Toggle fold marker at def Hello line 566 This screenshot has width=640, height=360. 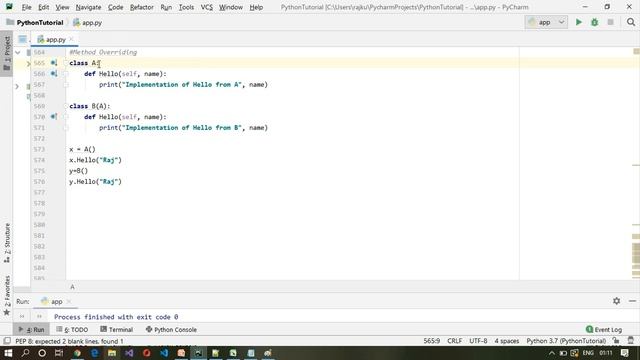66,74
